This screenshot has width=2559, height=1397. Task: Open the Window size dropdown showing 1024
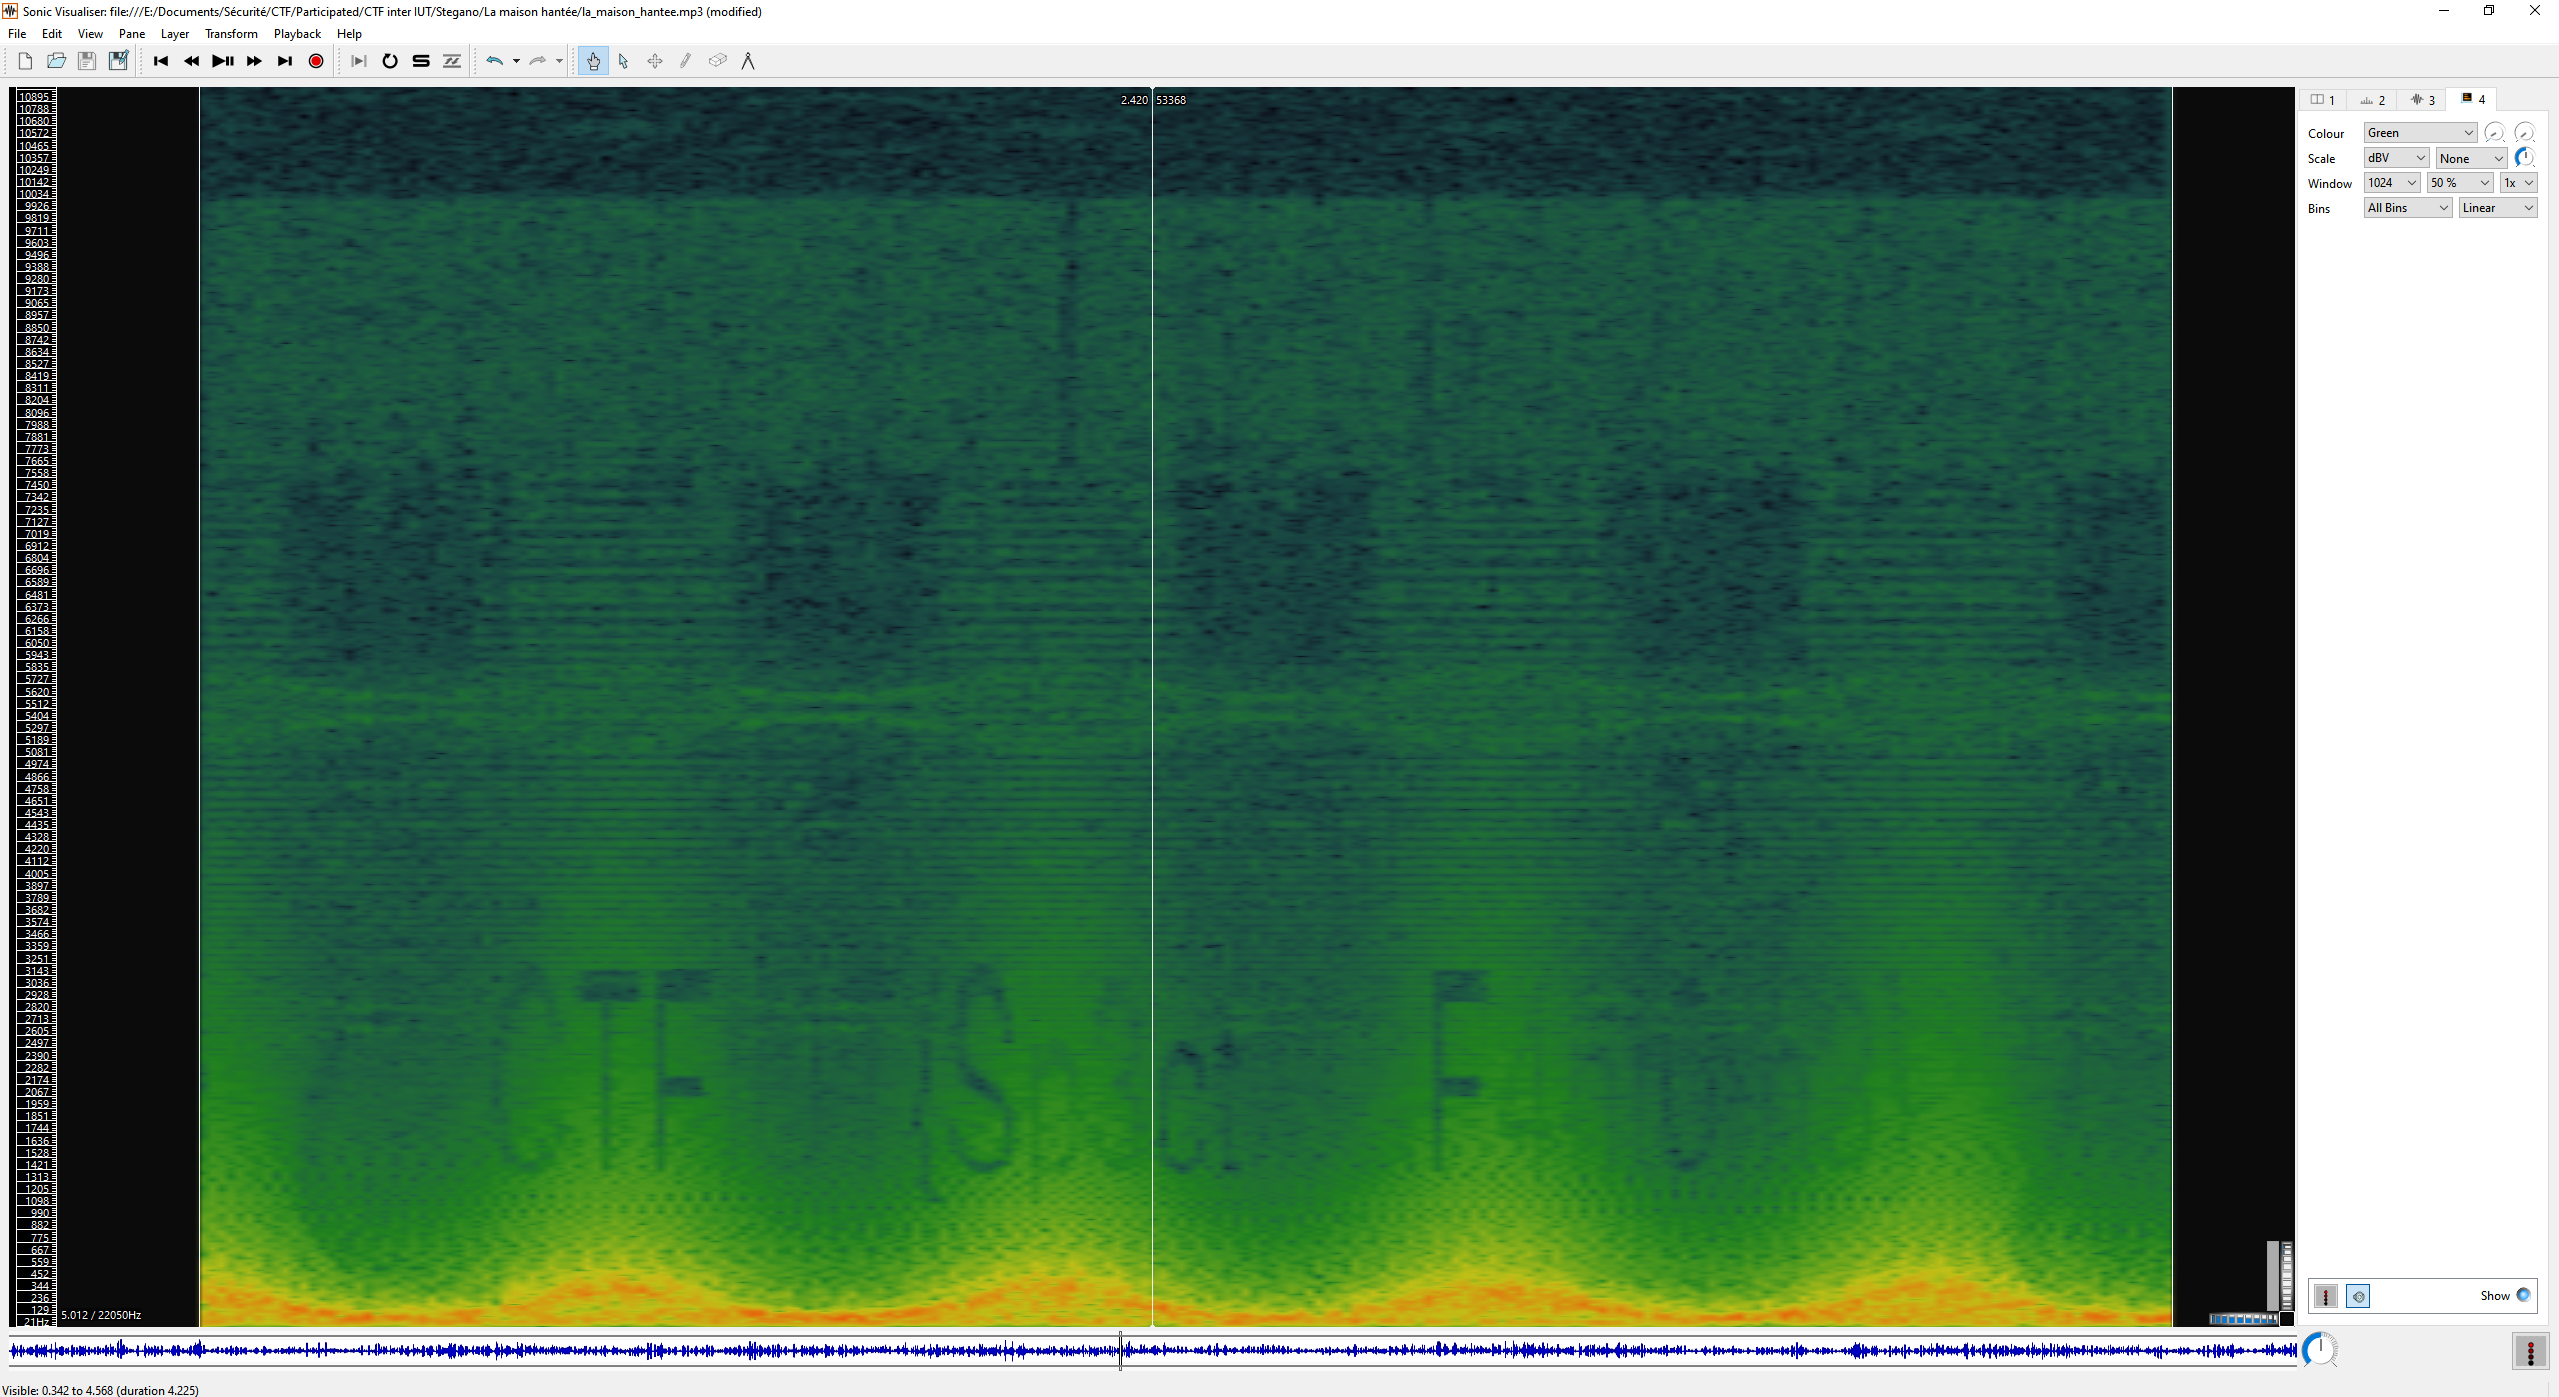click(x=2392, y=183)
